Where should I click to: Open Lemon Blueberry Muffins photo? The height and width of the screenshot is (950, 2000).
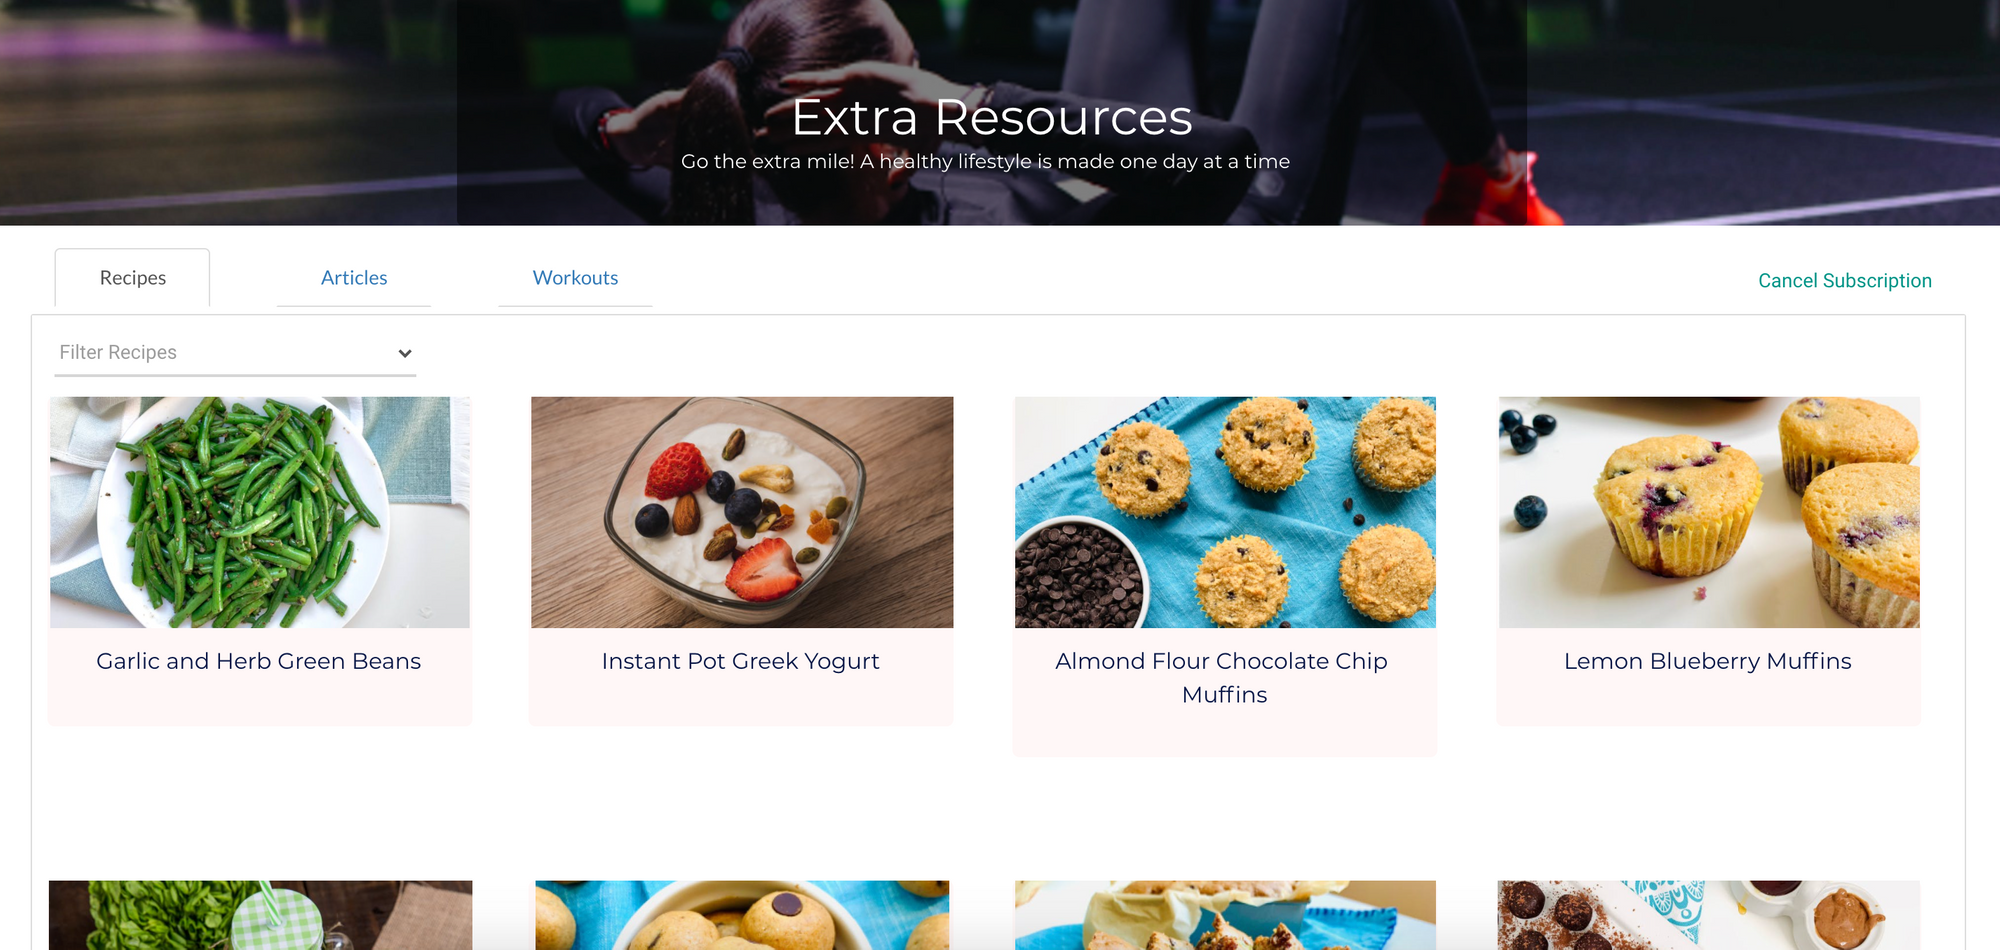[1709, 512]
